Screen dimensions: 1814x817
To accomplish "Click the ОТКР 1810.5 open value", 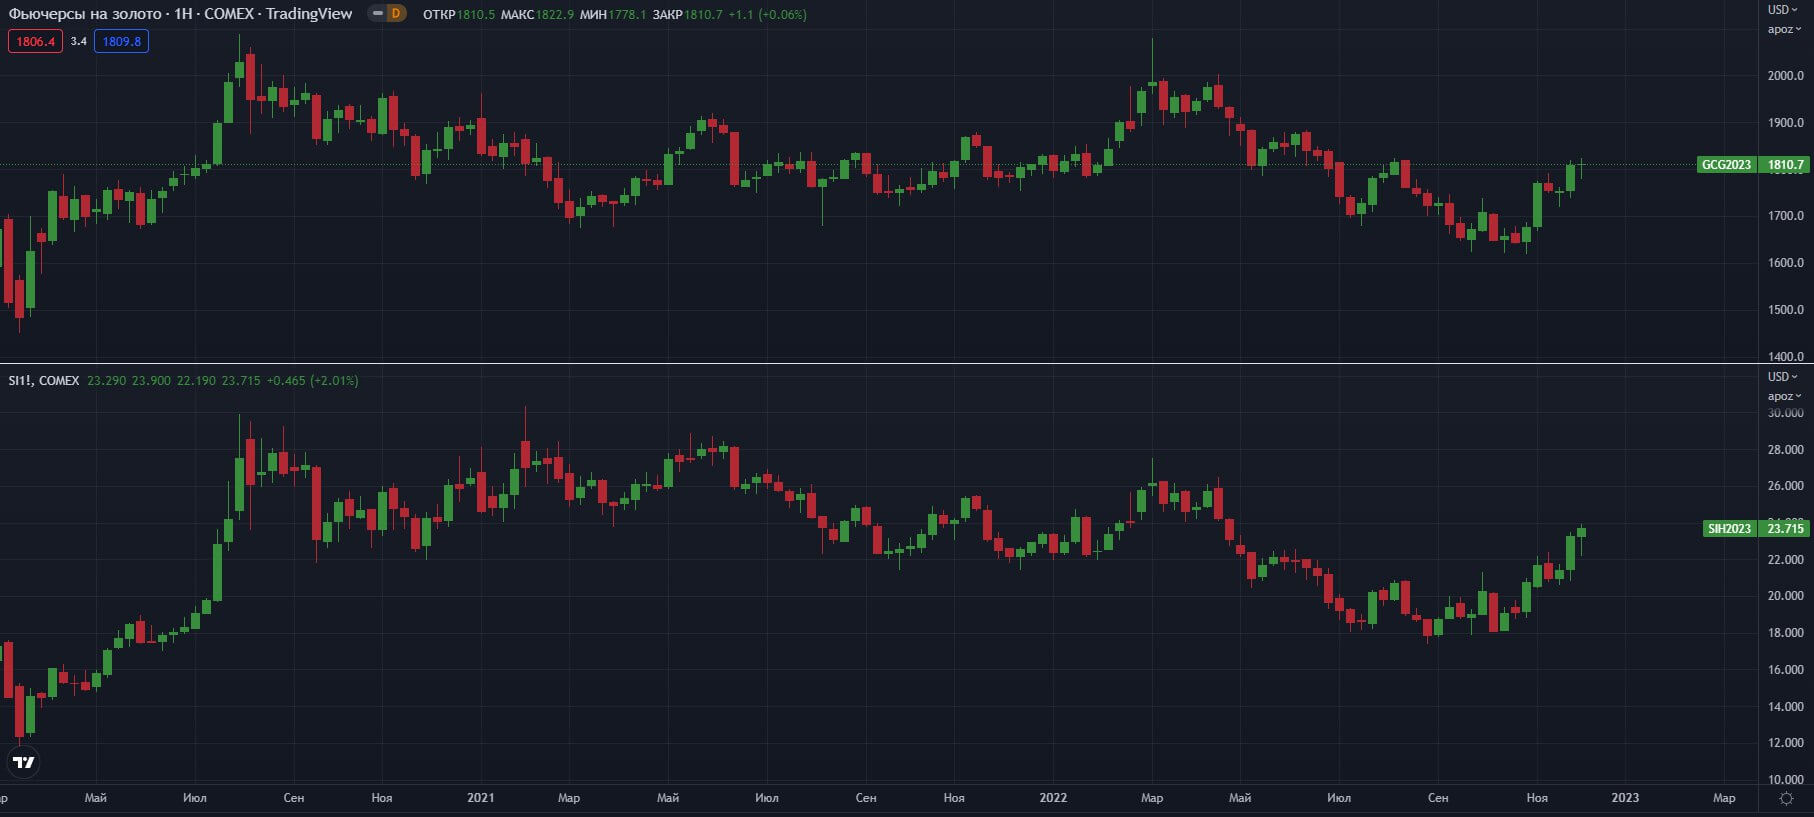I will tap(458, 14).
